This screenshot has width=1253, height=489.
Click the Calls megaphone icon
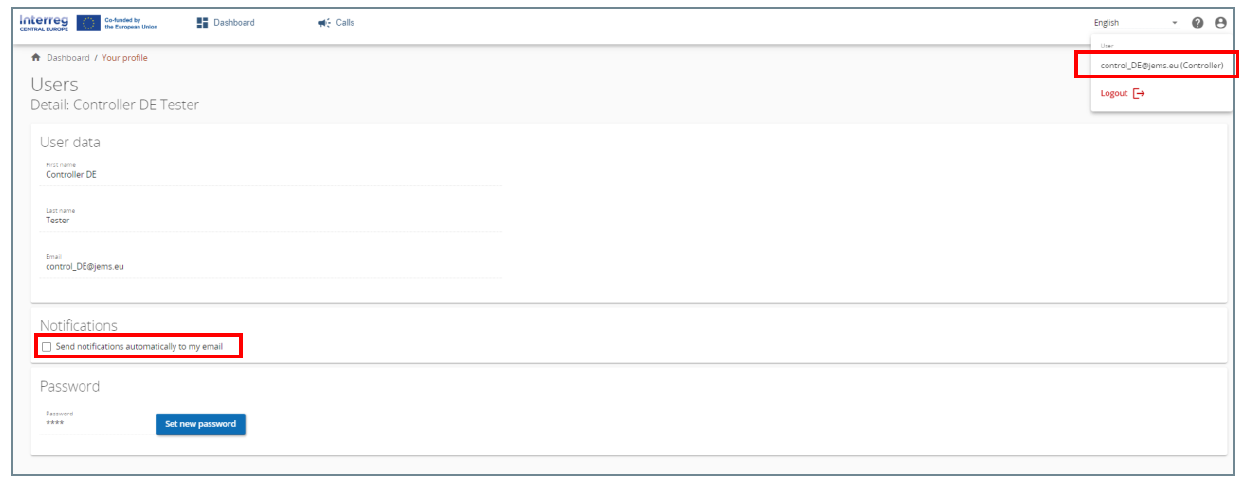(324, 23)
